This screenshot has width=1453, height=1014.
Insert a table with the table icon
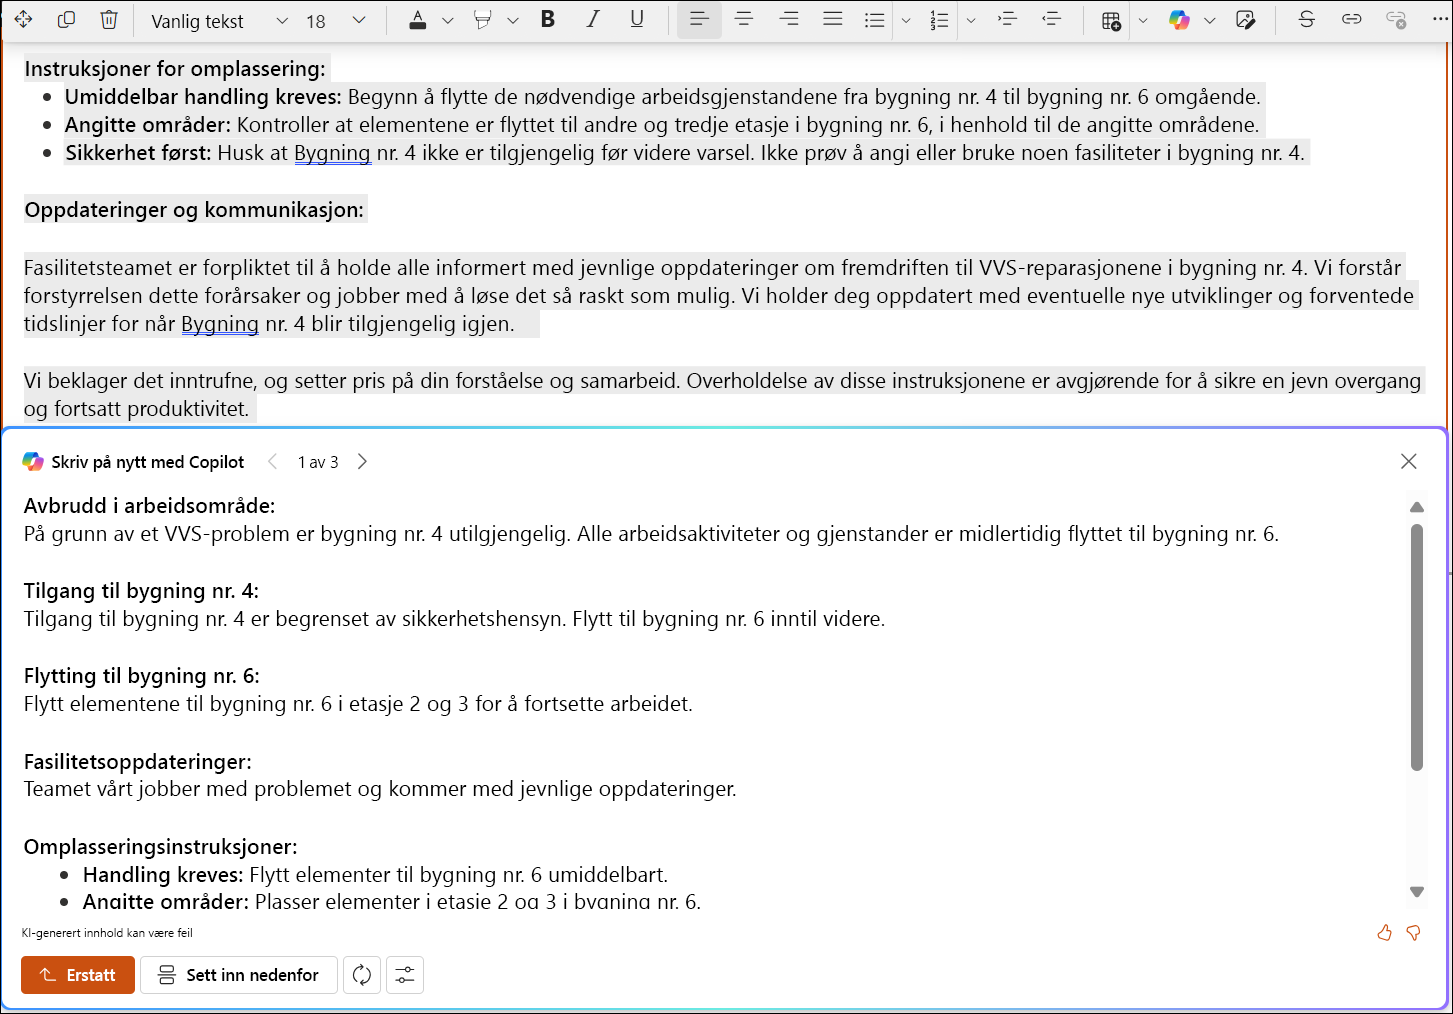[1111, 20]
